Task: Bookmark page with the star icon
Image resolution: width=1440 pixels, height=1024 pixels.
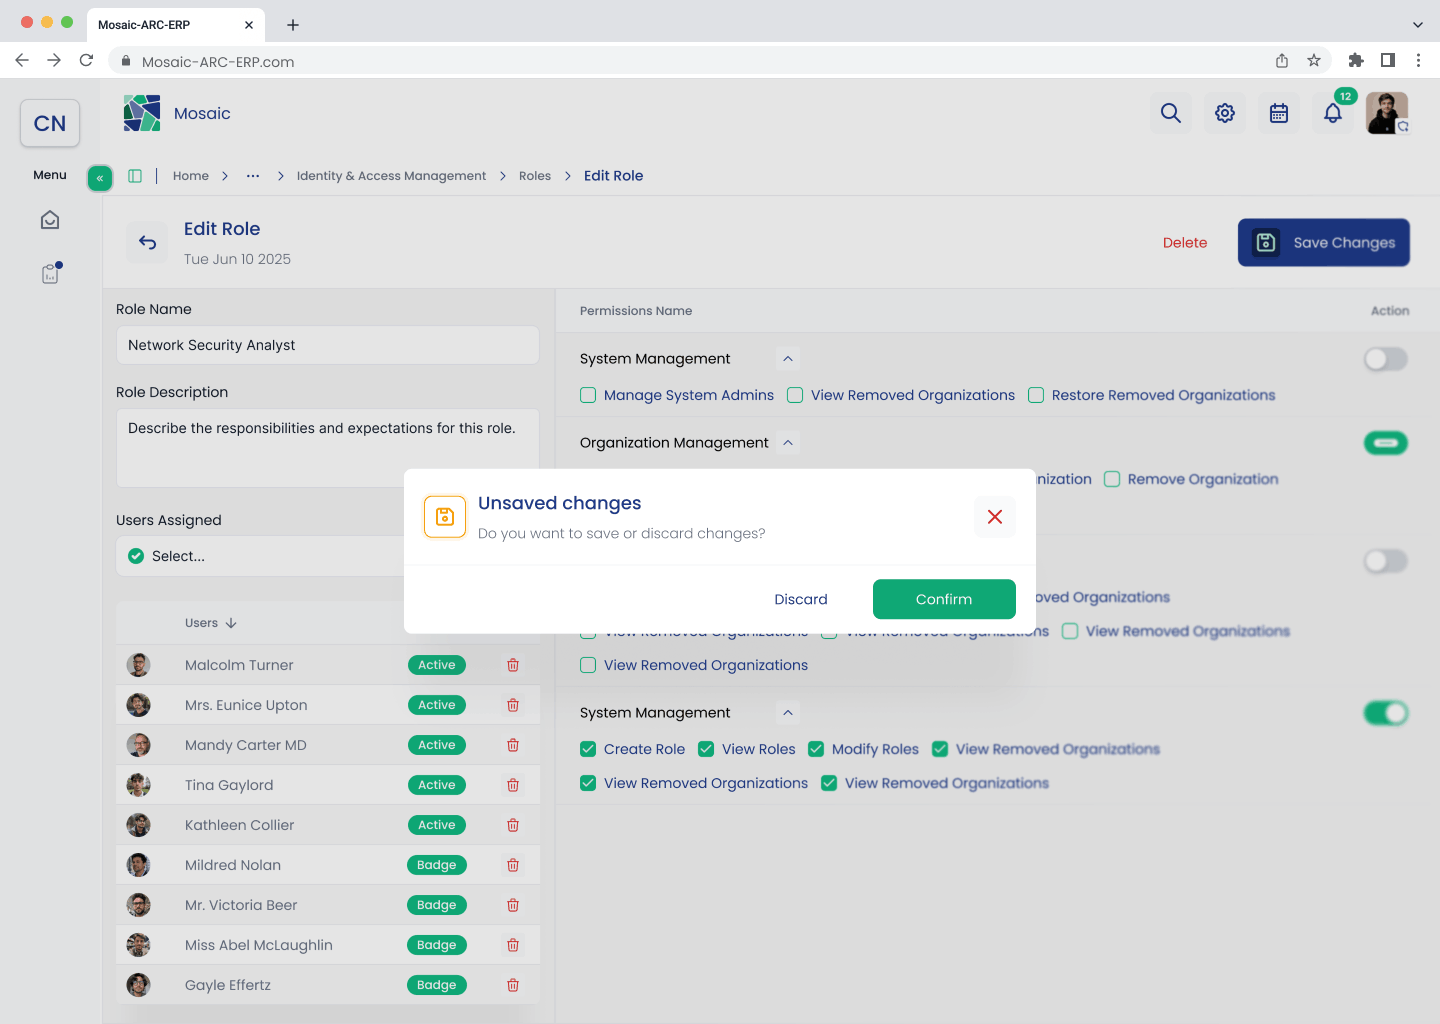Action: (x=1314, y=60)
